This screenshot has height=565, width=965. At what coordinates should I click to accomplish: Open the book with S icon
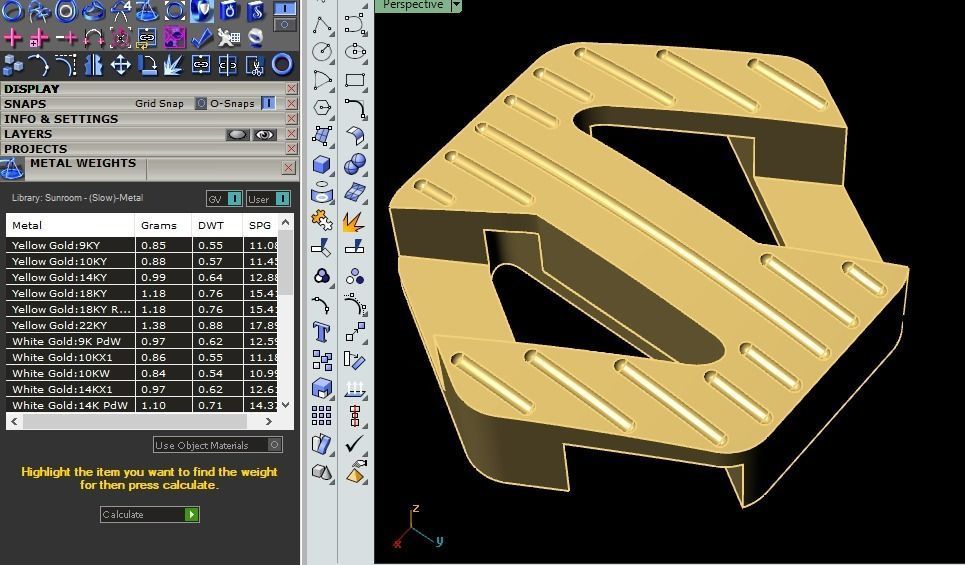[x=256, y=10]
